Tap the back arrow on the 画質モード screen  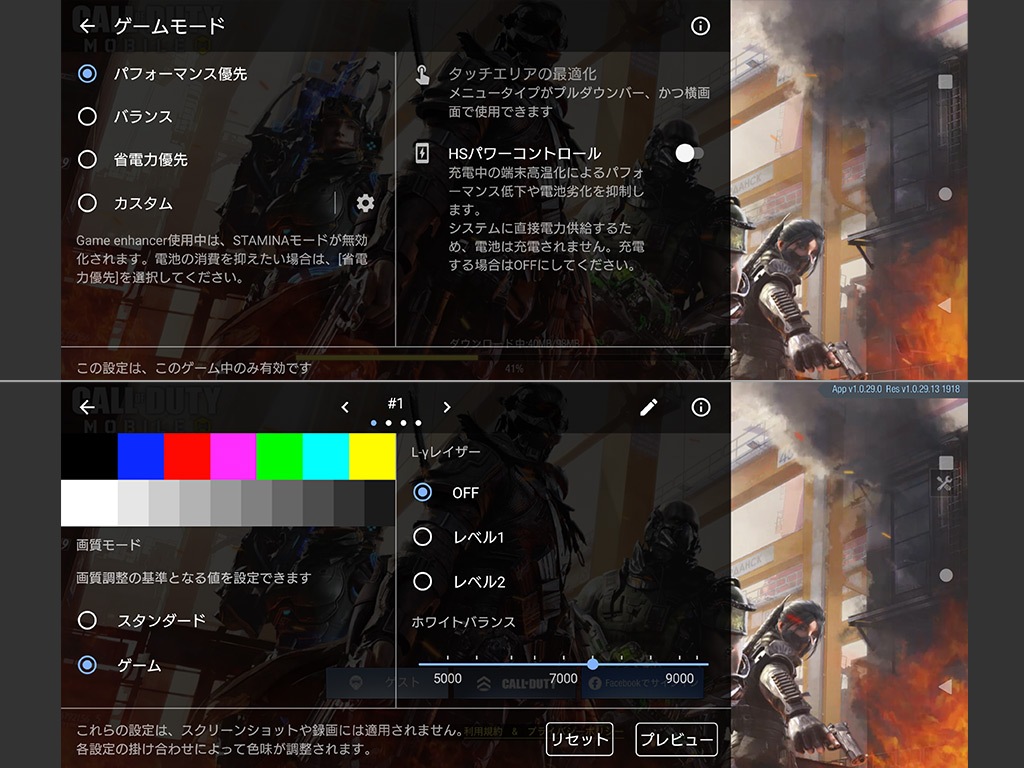[x=87, y=408]
